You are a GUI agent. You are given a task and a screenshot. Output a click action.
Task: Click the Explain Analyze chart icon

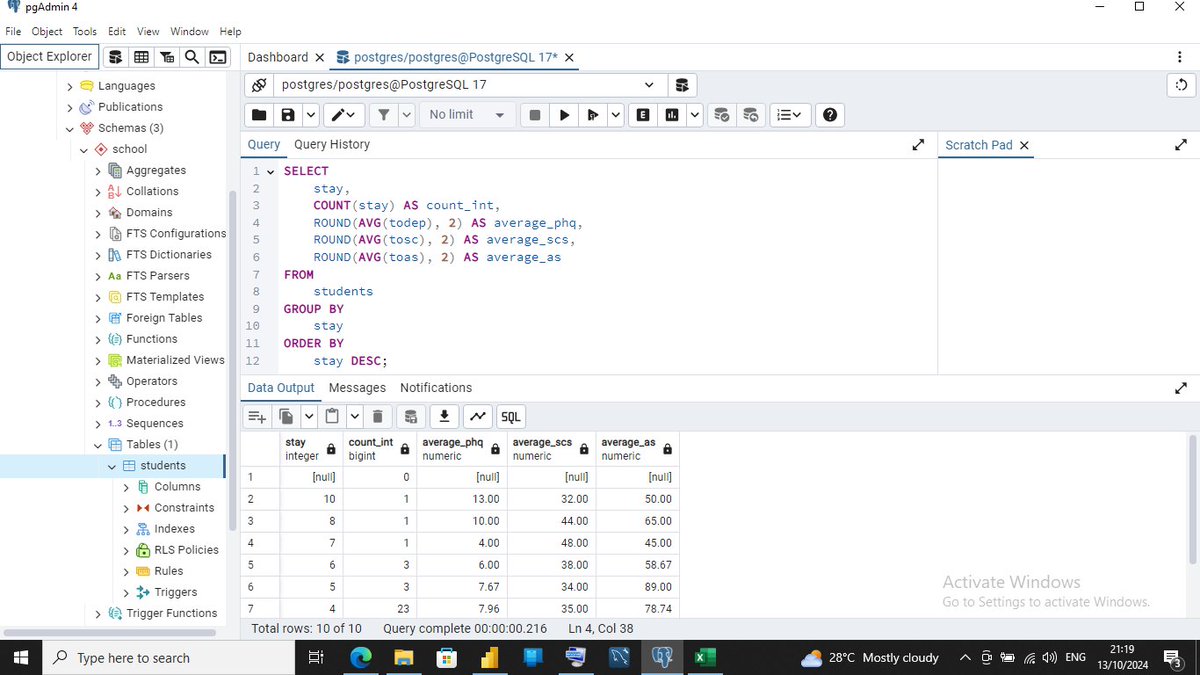672,115
